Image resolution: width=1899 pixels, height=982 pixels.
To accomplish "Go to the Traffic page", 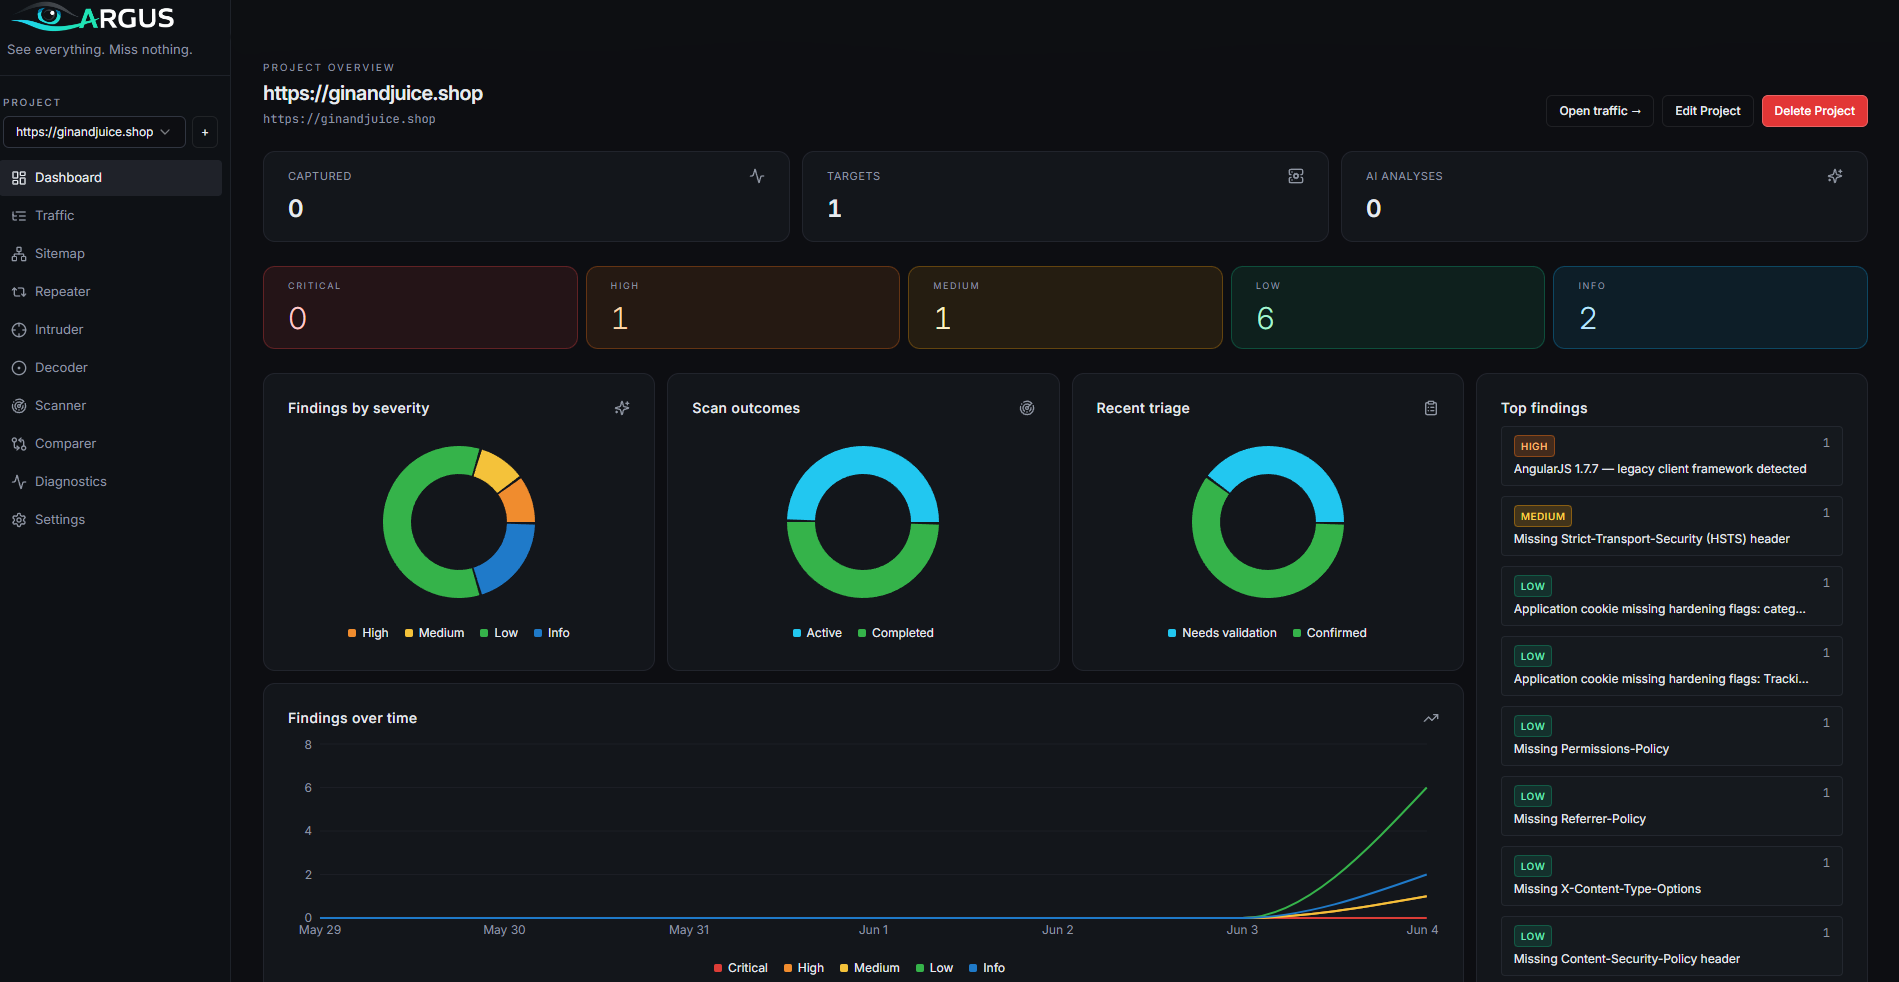I will [x=111, y=216].
